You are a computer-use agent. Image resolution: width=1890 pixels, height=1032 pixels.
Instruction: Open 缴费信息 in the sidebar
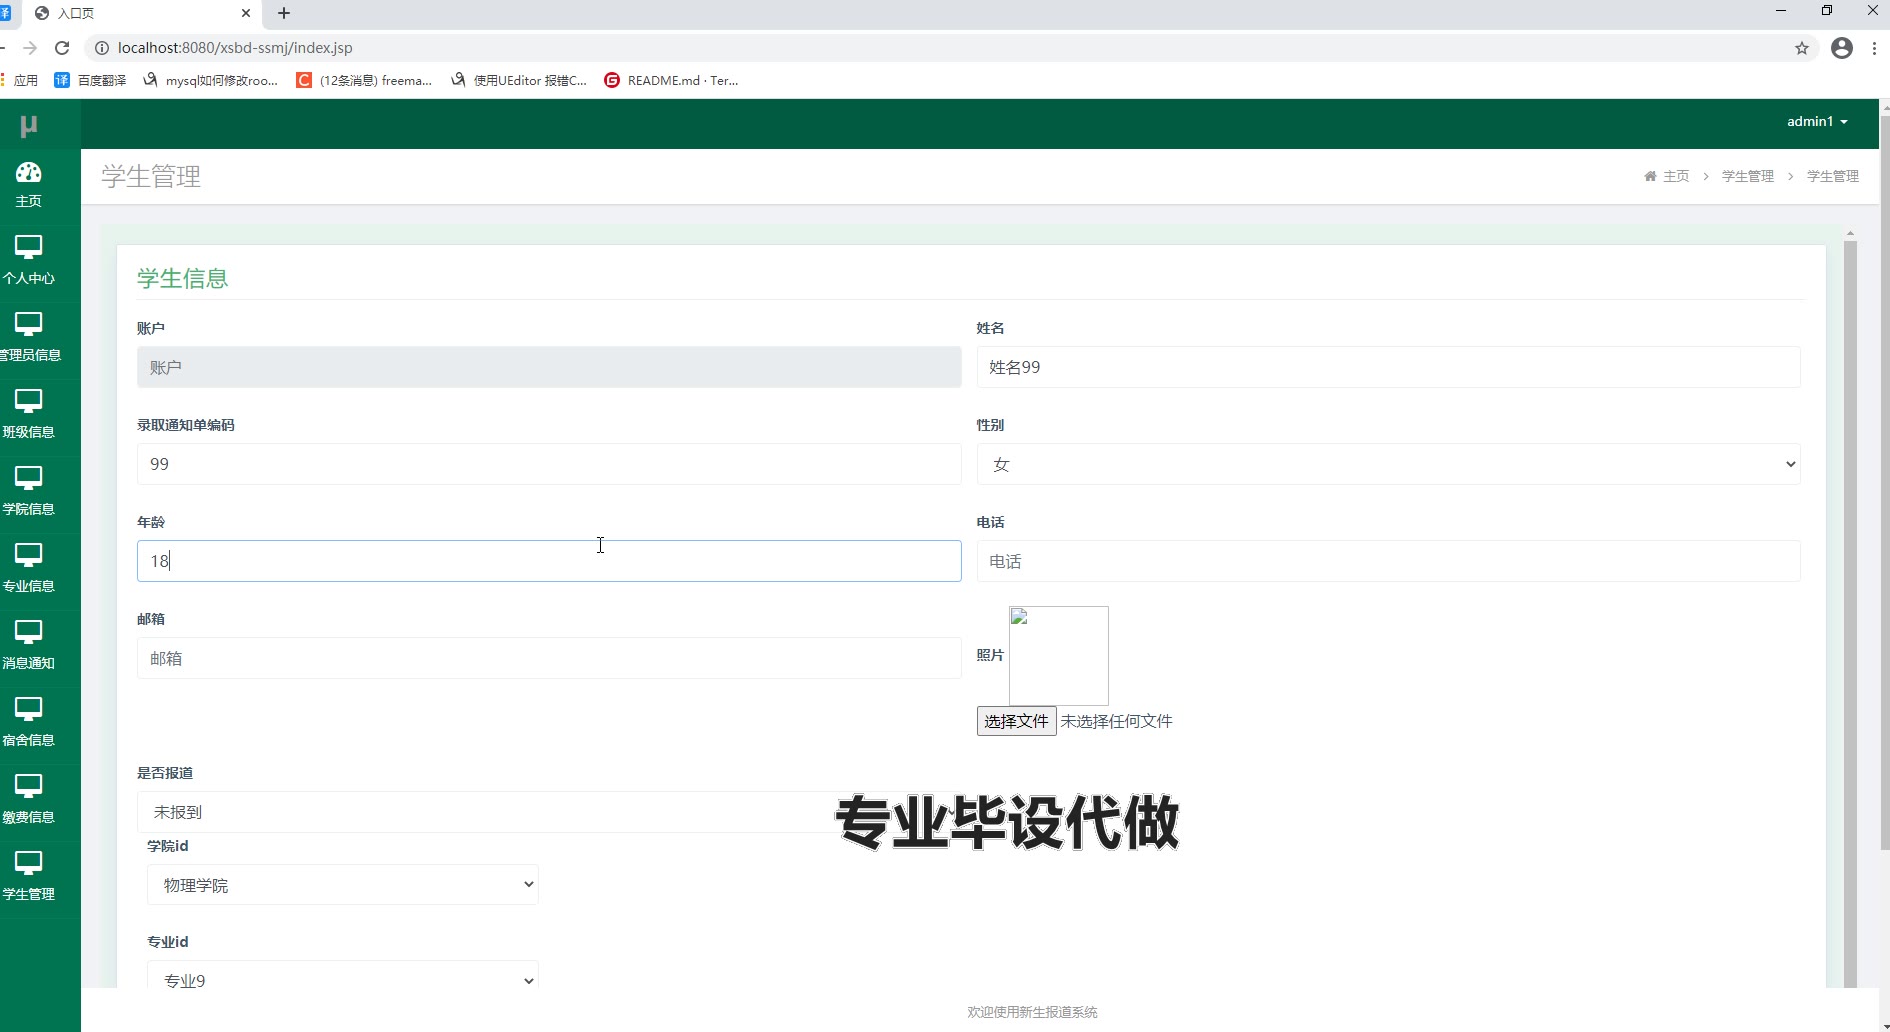pyautogui.click(x=29, y=801)
